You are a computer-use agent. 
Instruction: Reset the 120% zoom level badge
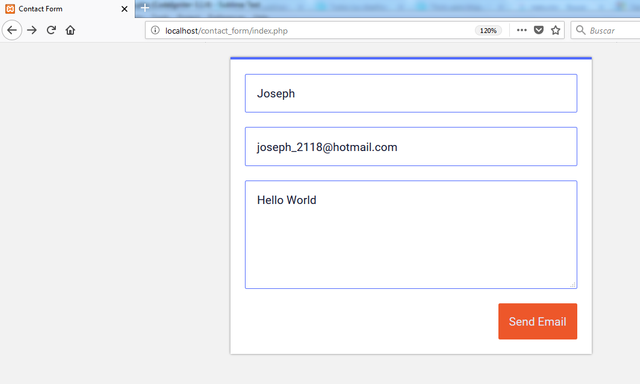pyautogui.click(x=488, y=31)
